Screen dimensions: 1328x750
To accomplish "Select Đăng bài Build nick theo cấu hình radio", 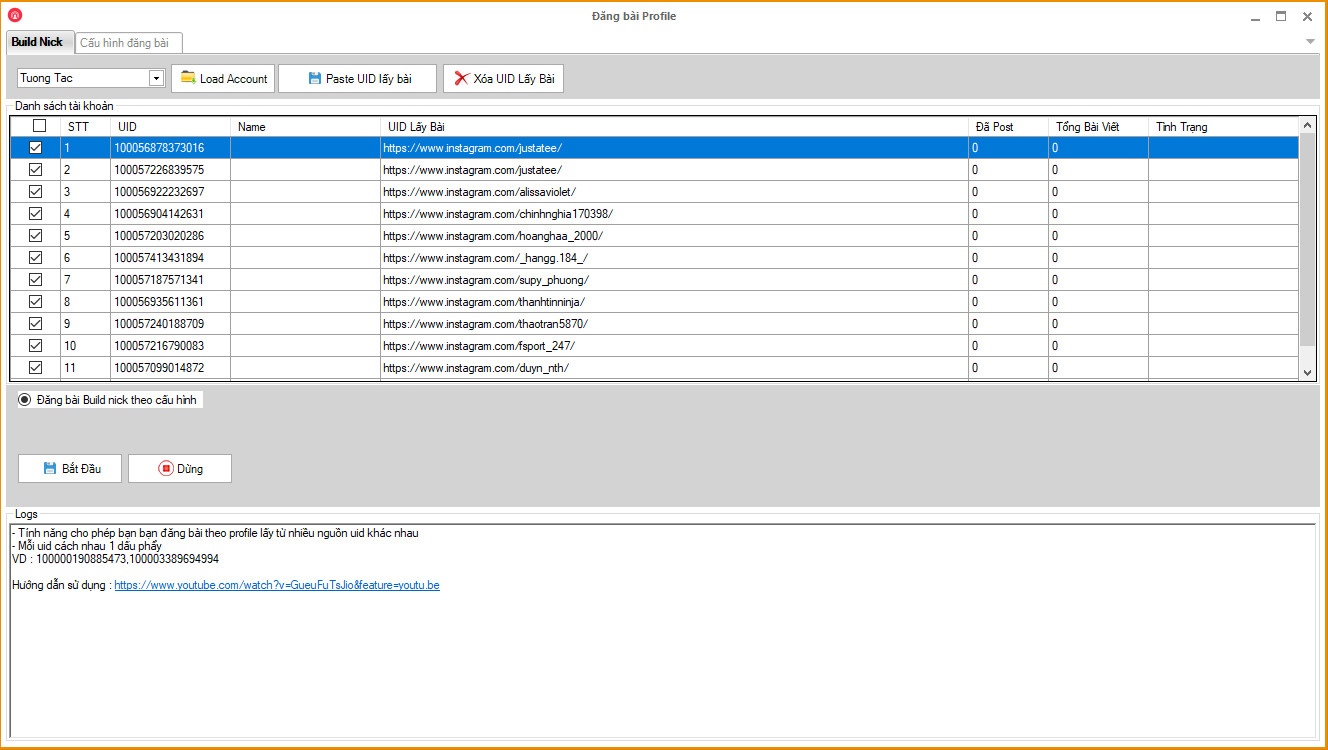I will [x=25, y=399].
